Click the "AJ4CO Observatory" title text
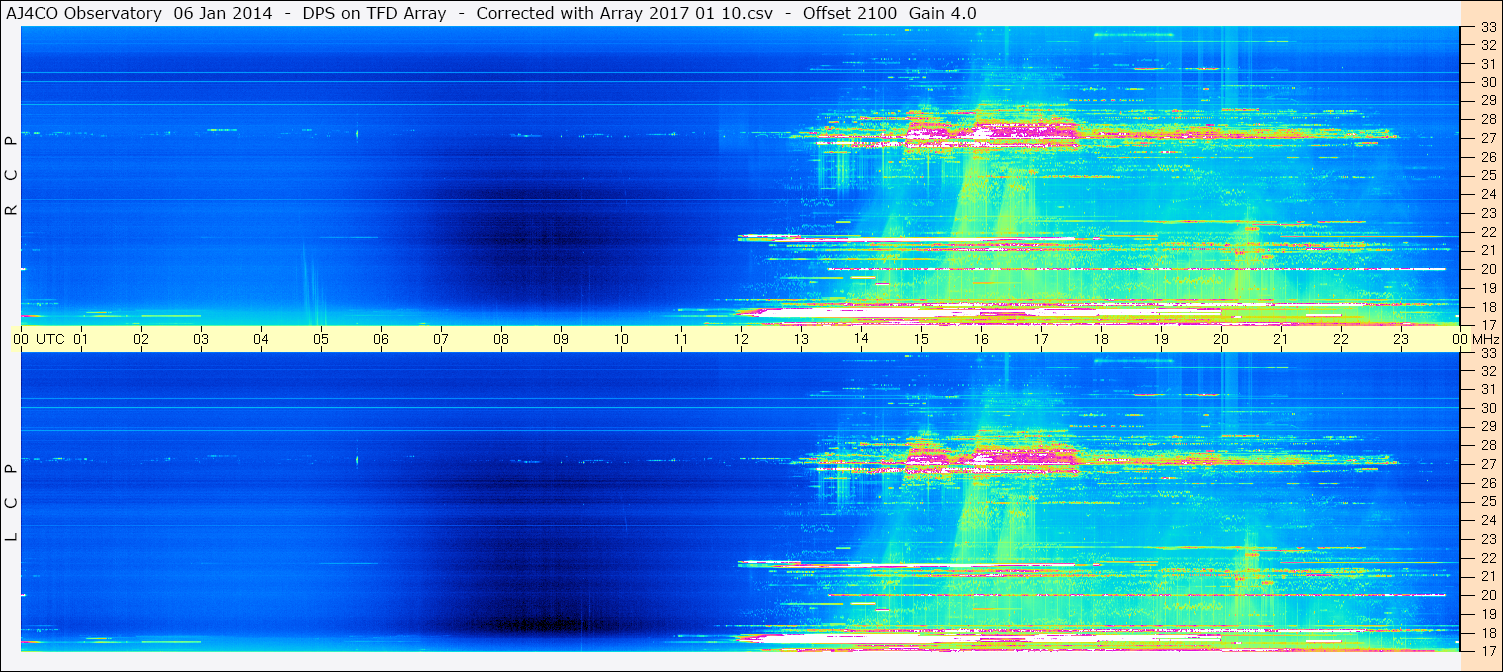Image resolution: width=1503 pixels, height=672 pixels. 84,13
